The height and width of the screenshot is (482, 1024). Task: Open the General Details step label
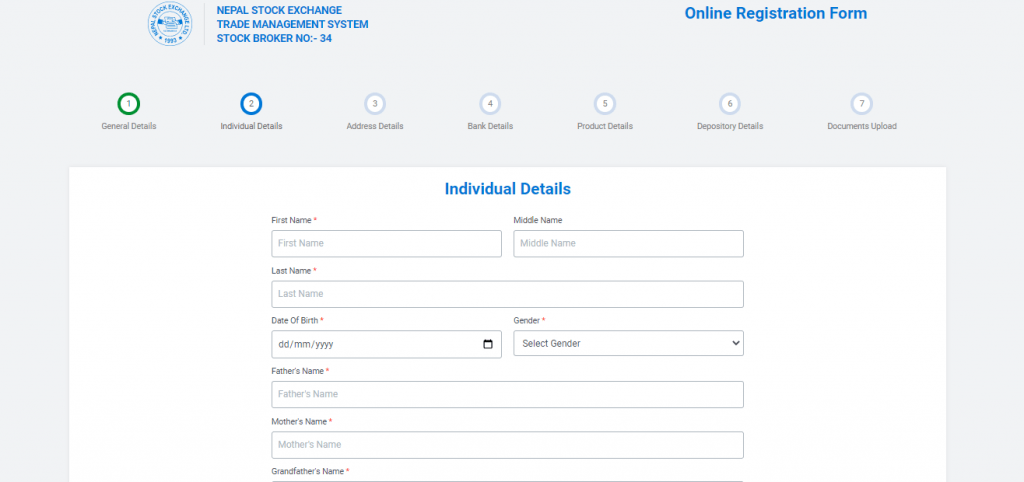pyautogui.click(x=129, y=126)
